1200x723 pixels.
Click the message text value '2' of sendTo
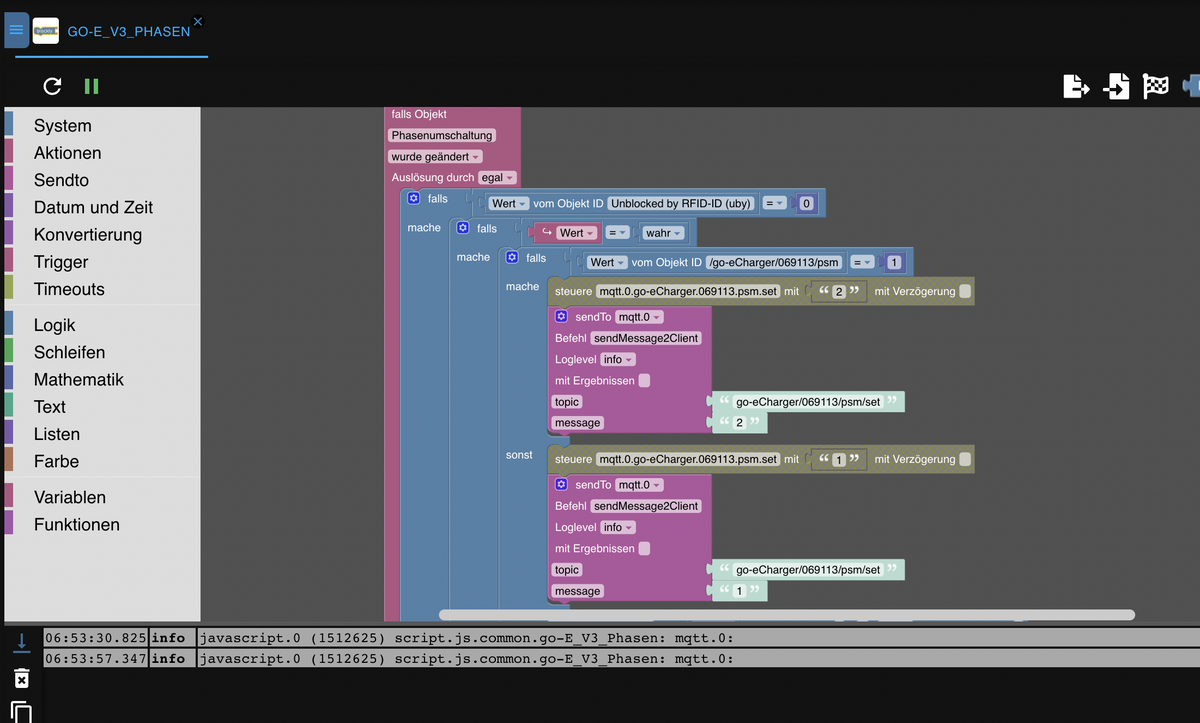pos(739,423)
